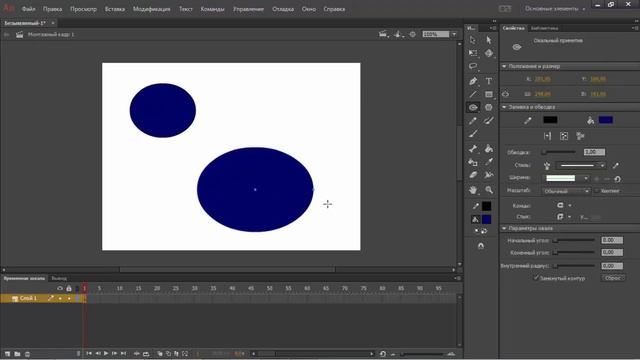Select the Zoom magnifier tool
The image size is (640, 360).
[489, 190]
